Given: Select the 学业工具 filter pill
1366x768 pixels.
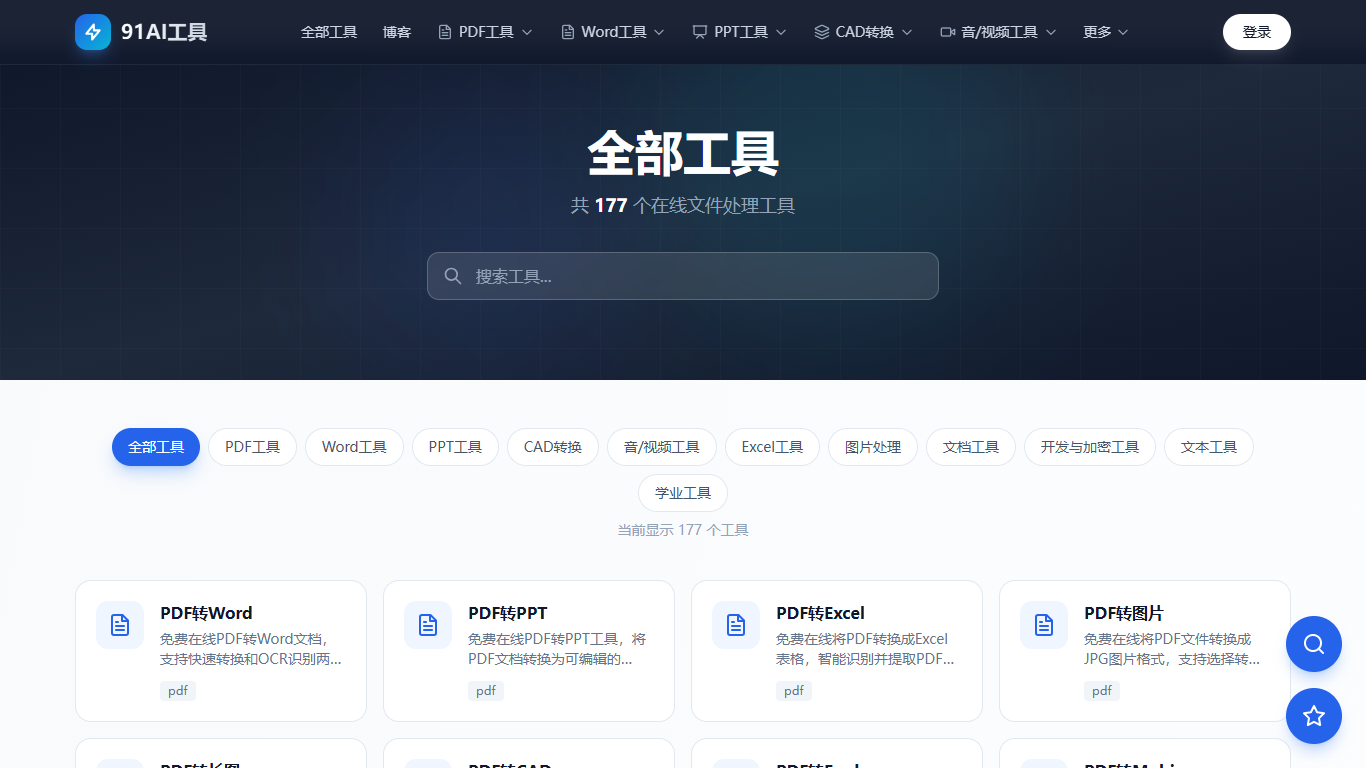Looking at the screenshot, I should pyautogui.click(x=683, y=493).
